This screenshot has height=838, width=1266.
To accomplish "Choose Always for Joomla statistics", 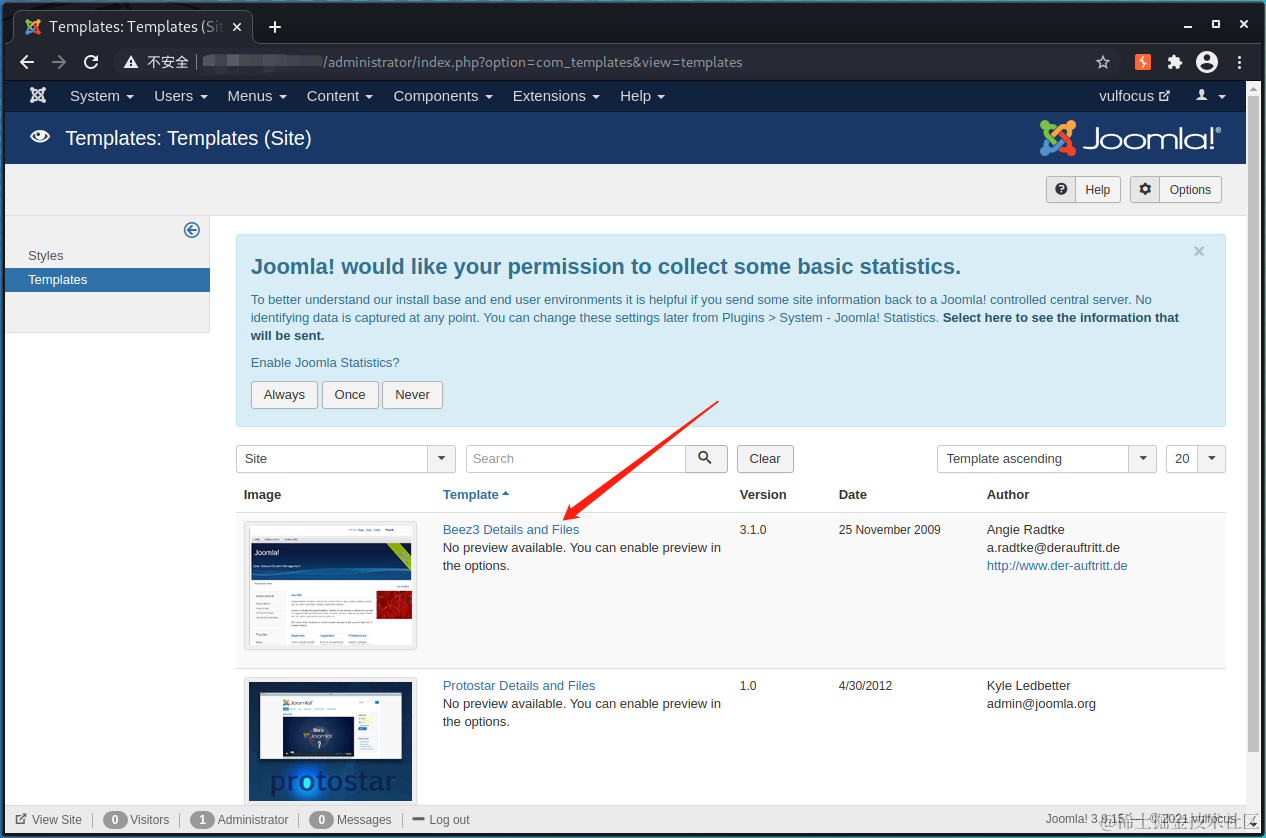I will [284, 395].
